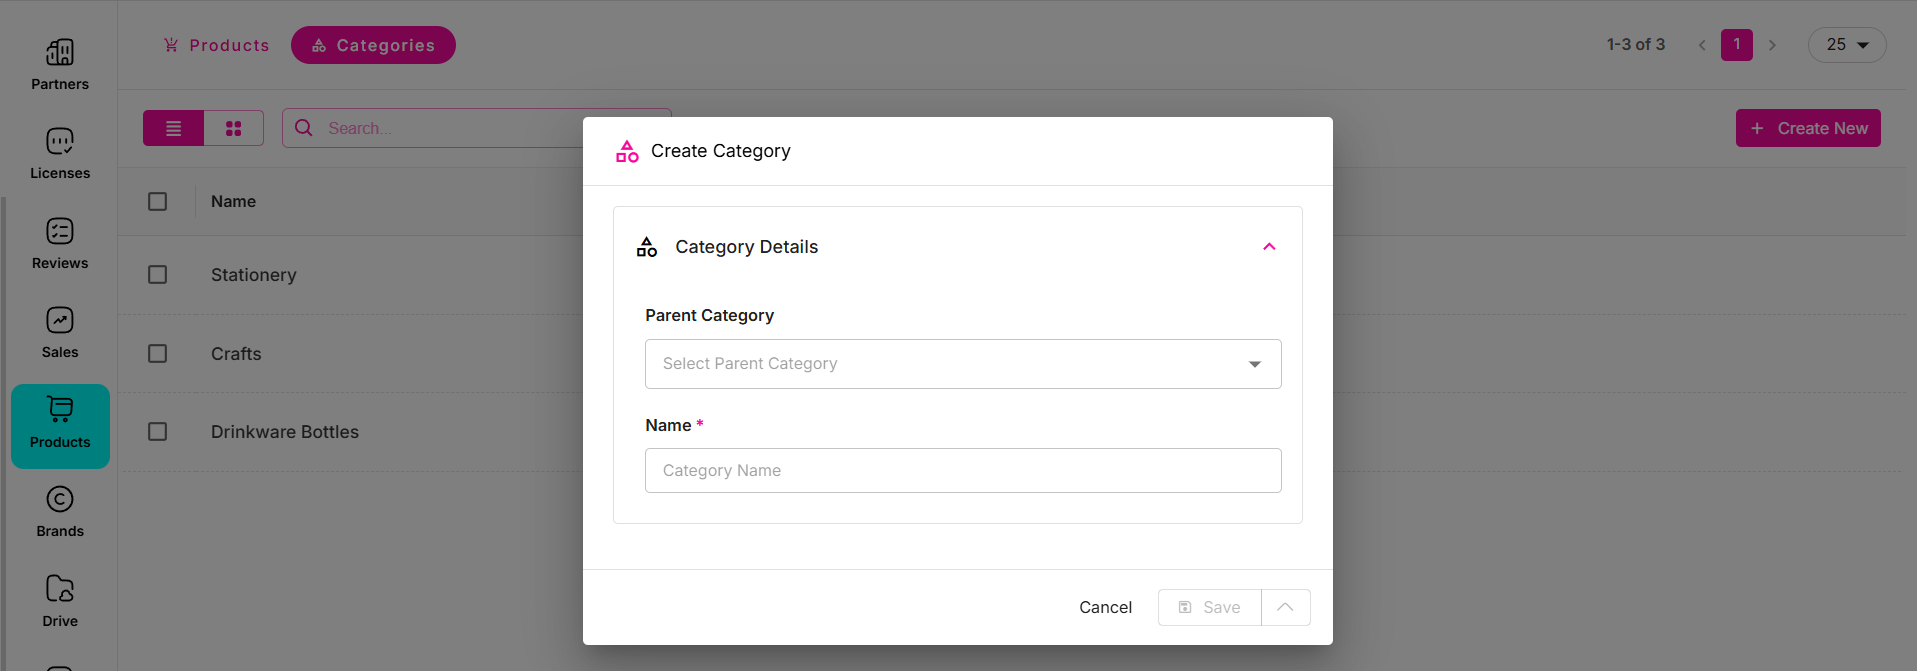Open the Drive sidebar section
Image resolution: width=1917 pixels, height=671 pixels.
(60, 601)
